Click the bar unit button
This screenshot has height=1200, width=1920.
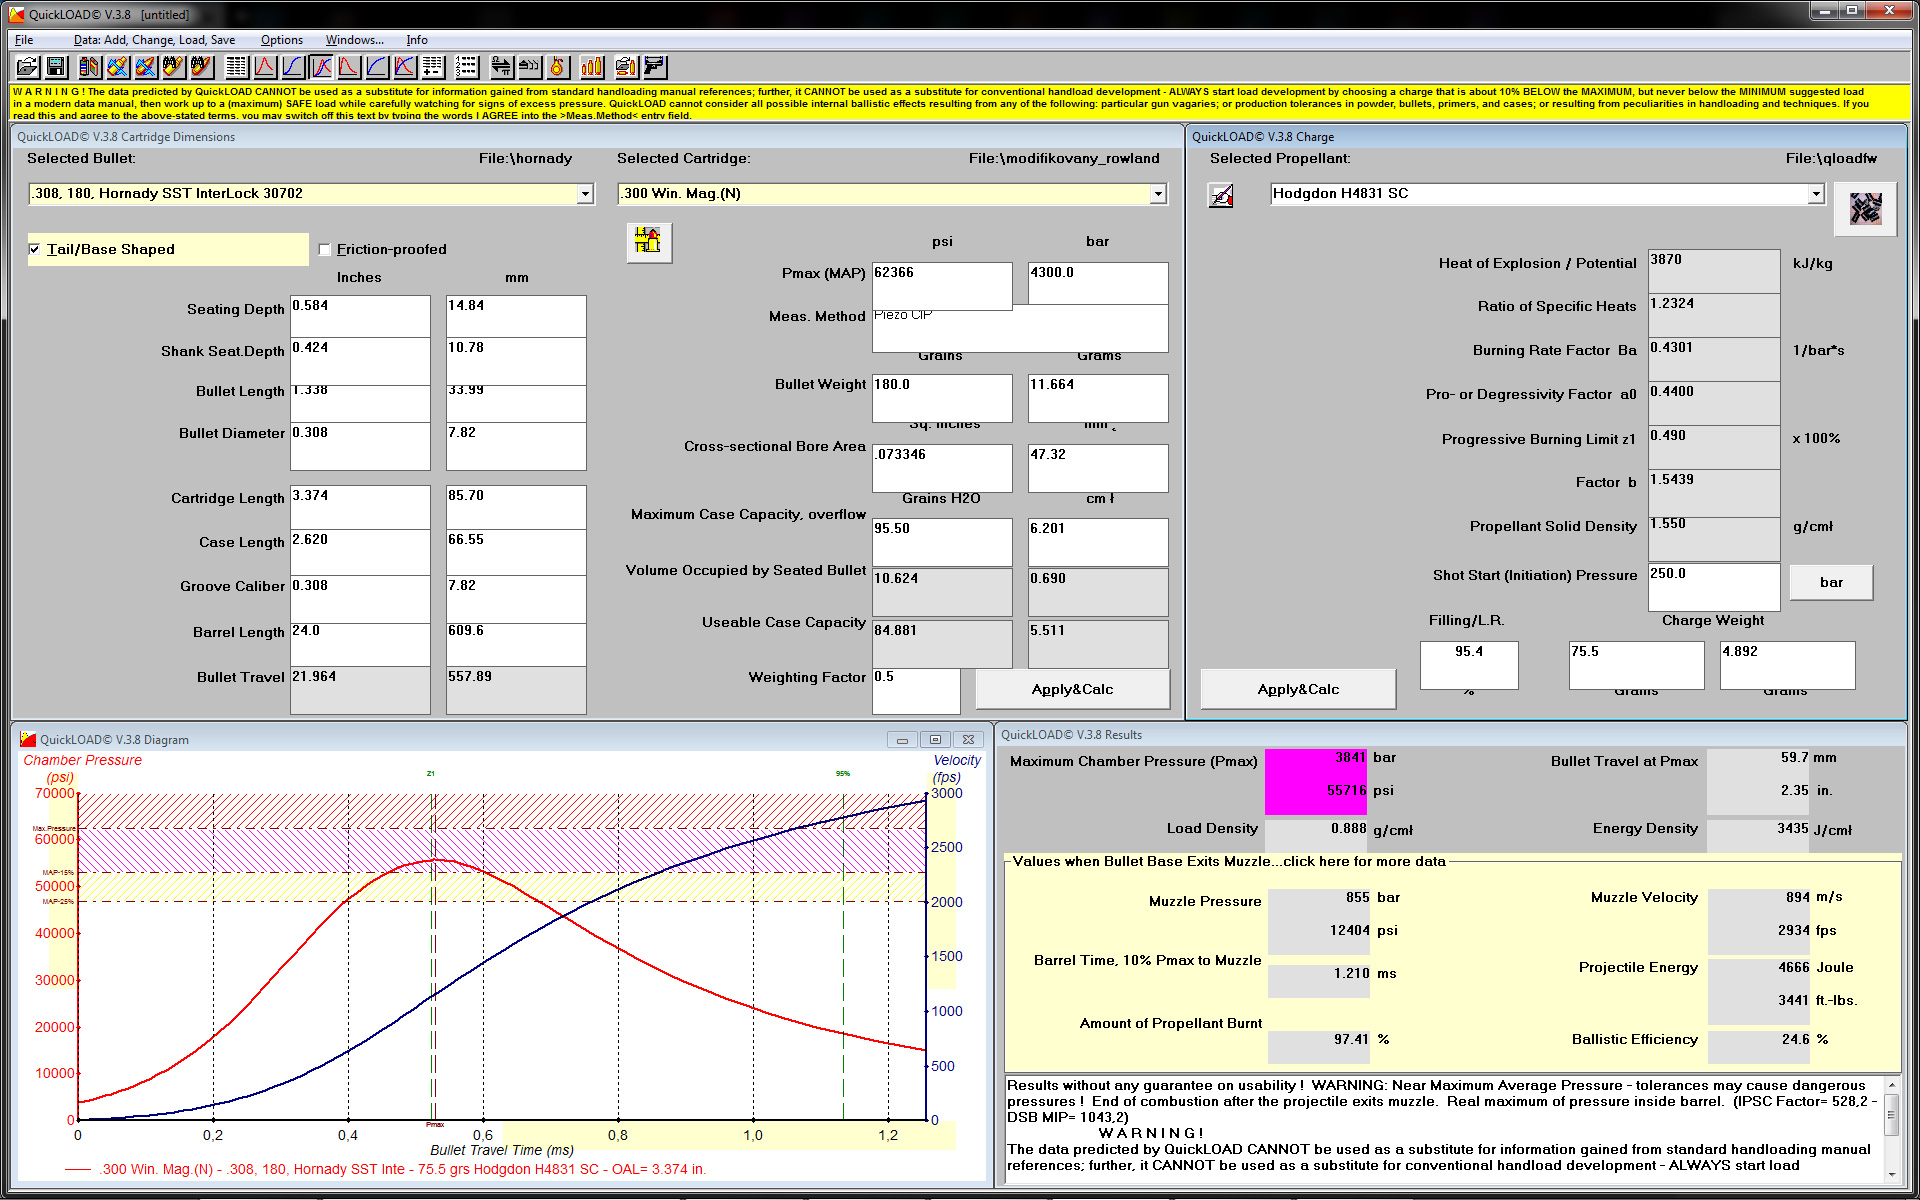pyautogui.click(x=1830, y=582)
